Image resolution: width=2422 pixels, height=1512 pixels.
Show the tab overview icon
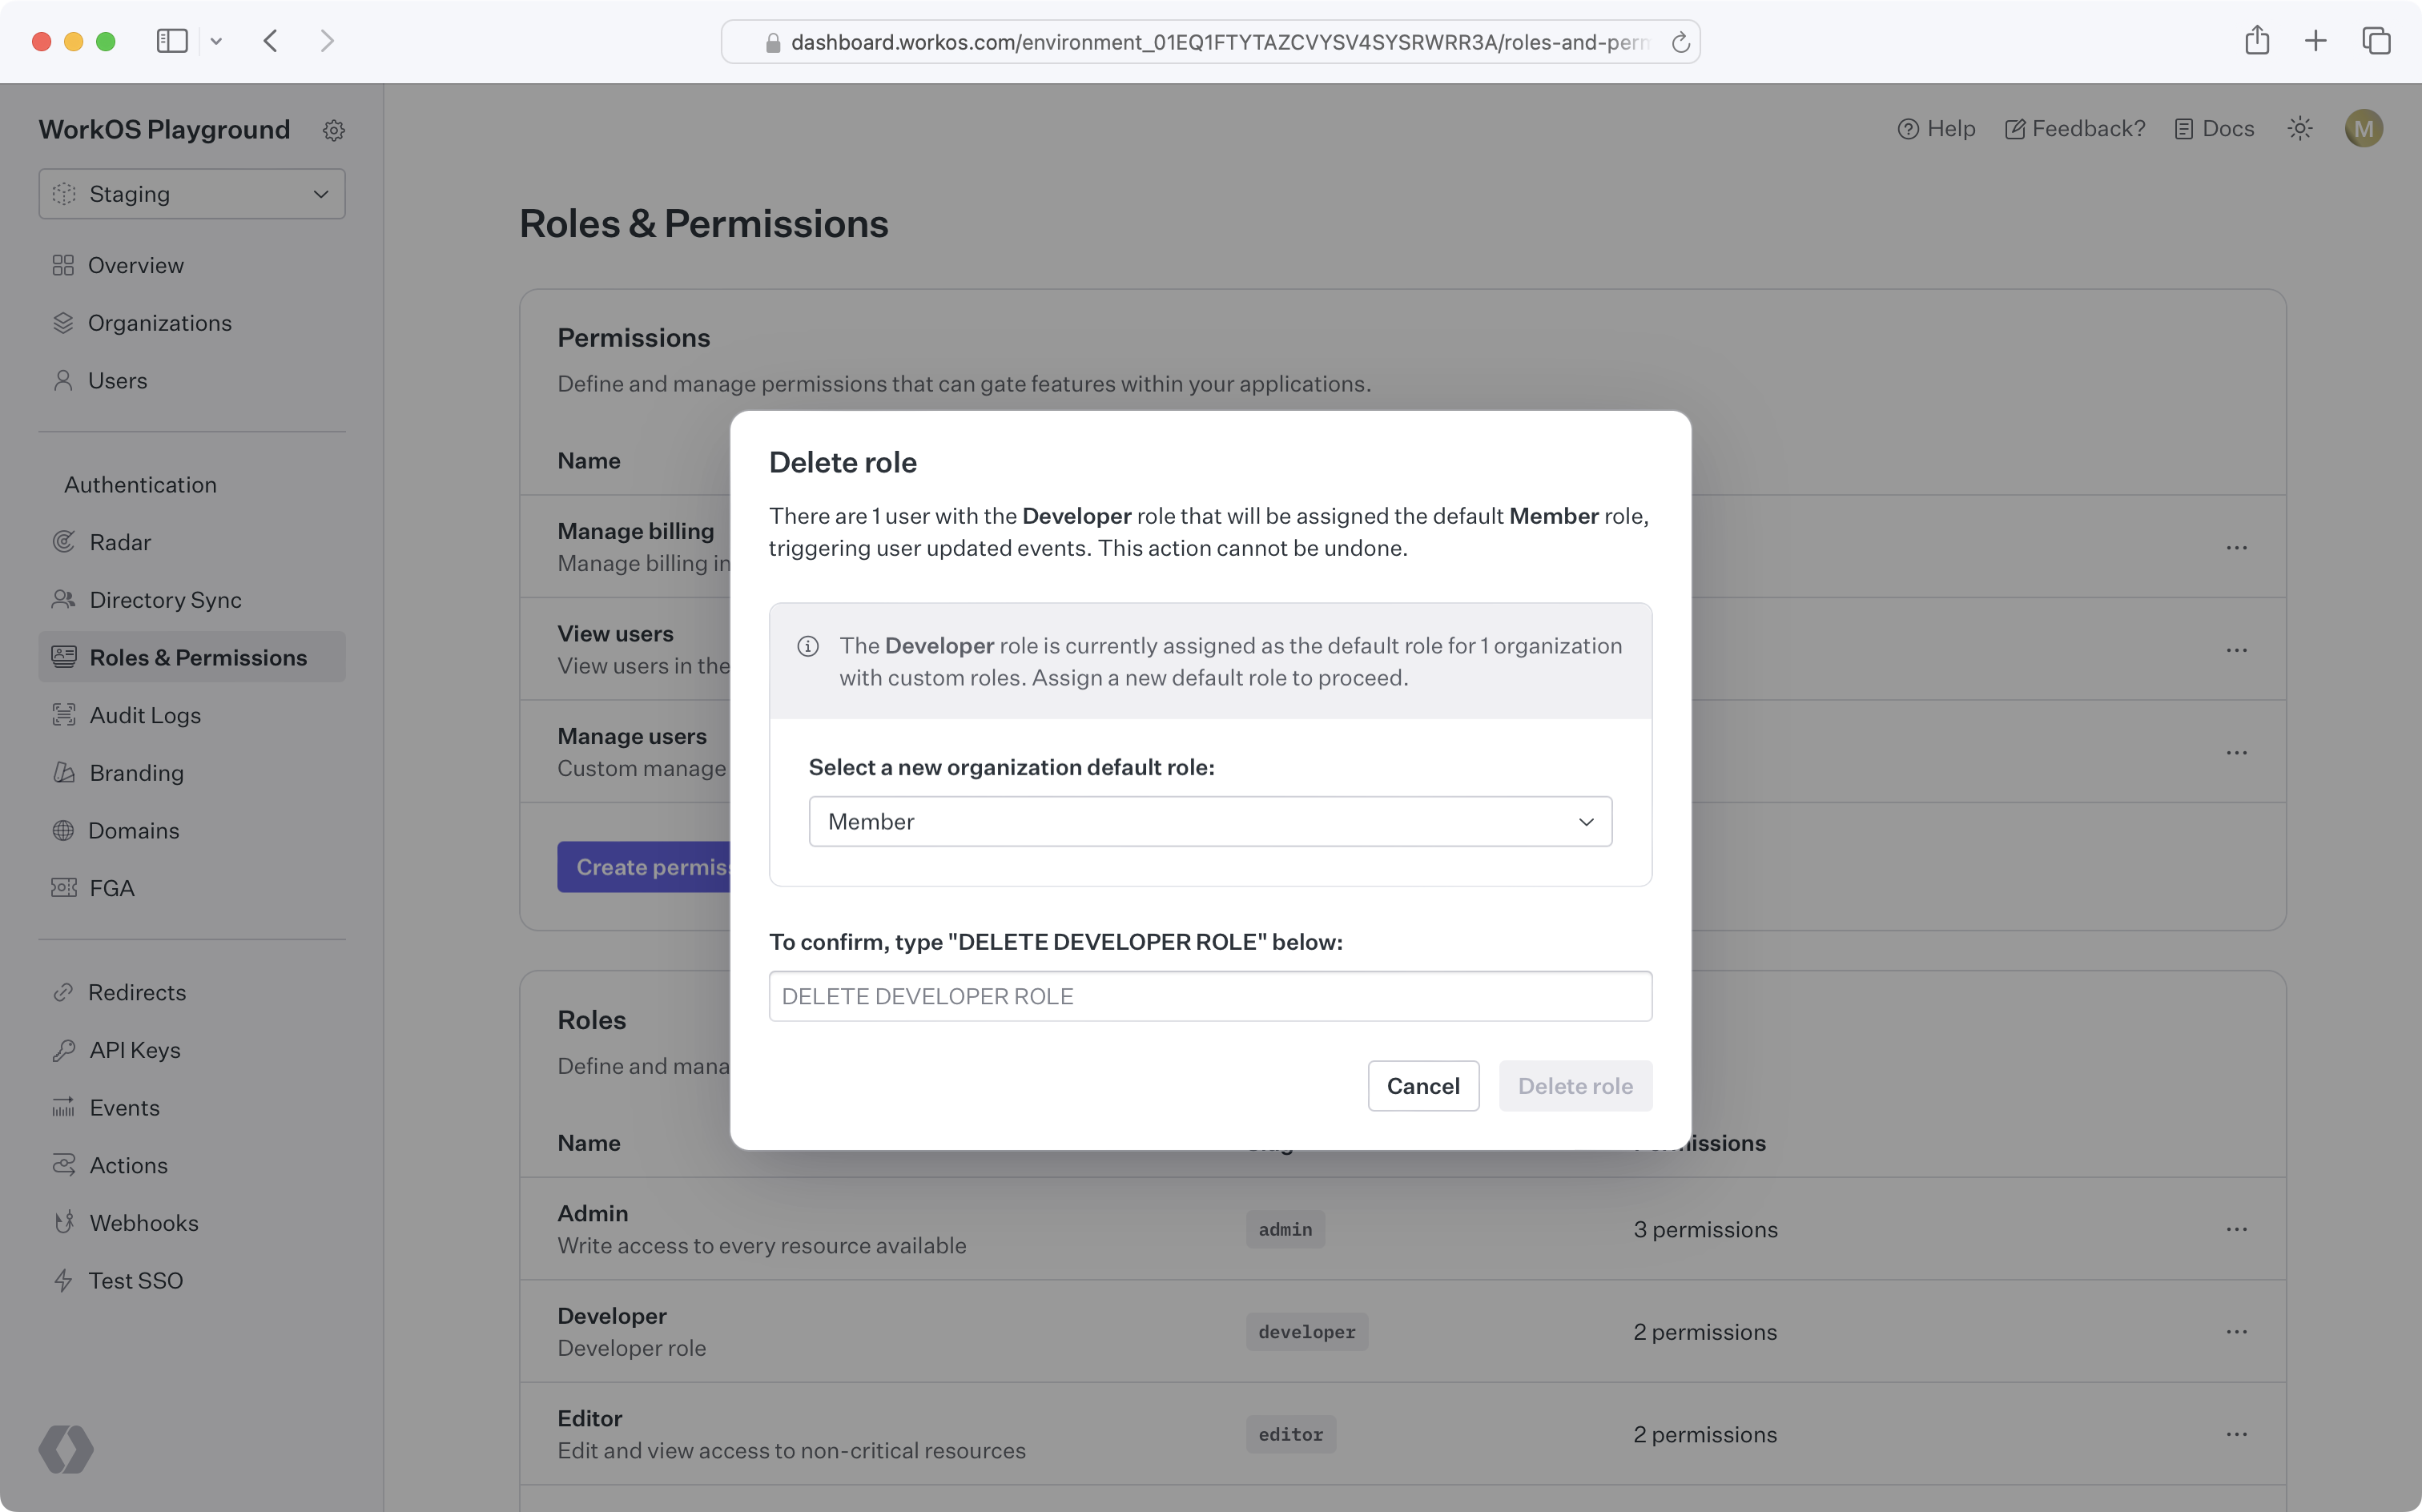(x=2376, y=41)
